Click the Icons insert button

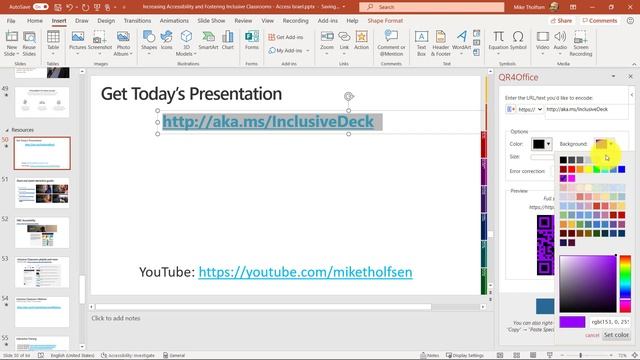pos(167,41)
